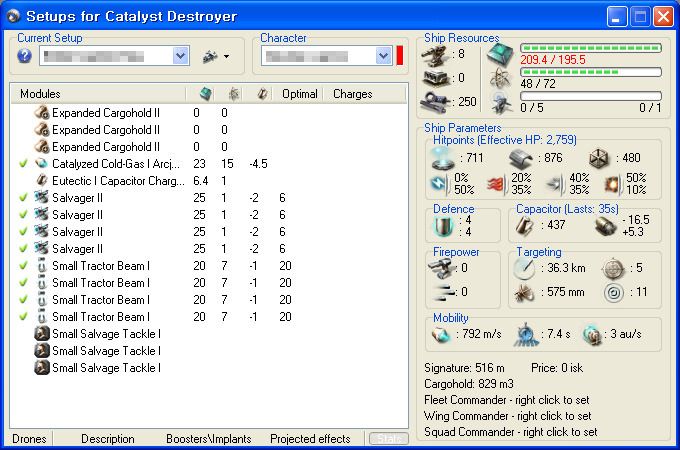Click the EM resistance icon

pyautogui.click(x=439, y=183)
